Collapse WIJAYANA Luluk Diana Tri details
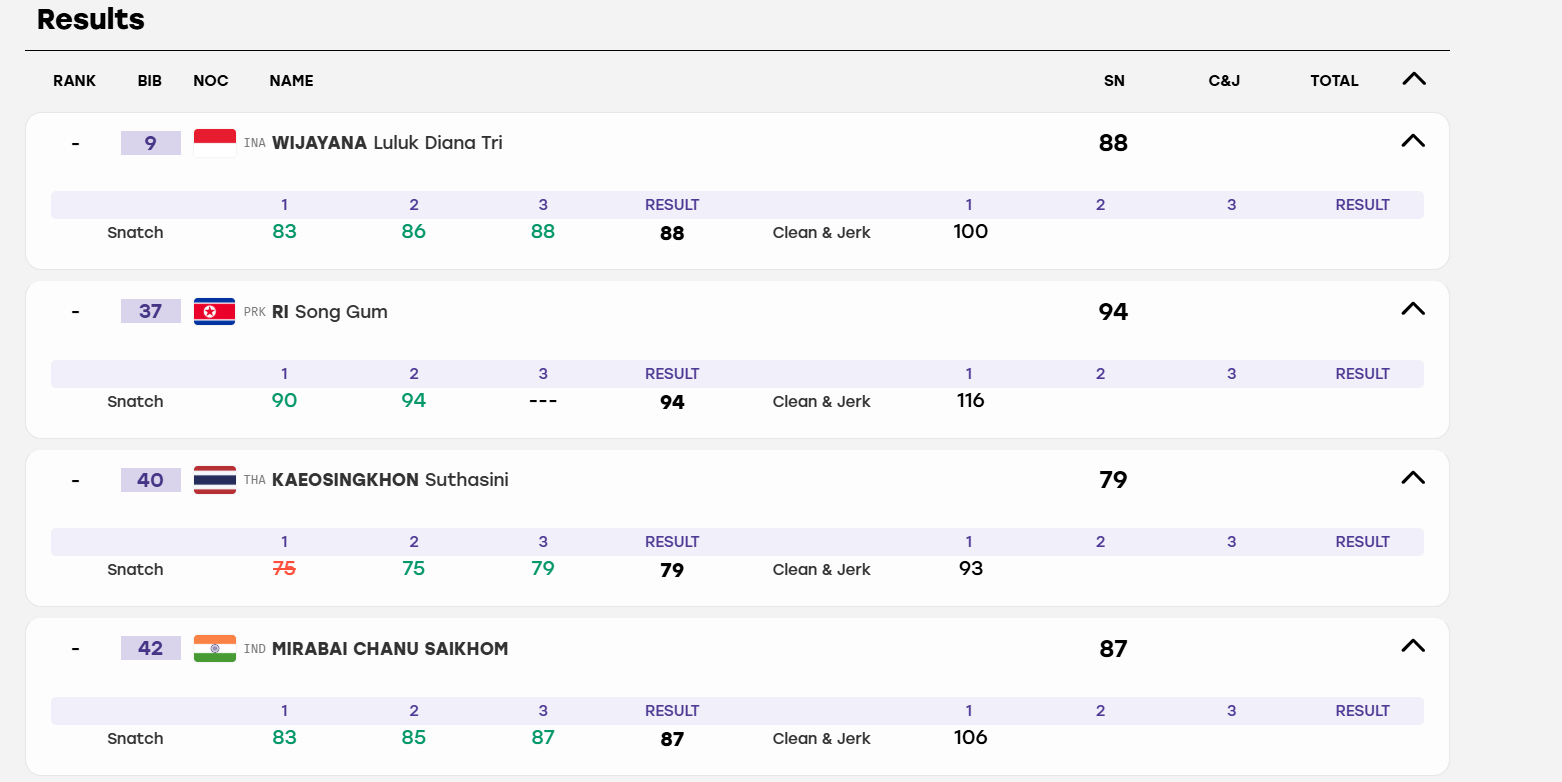This screenshot has height=782, width=1562. 1412,141
